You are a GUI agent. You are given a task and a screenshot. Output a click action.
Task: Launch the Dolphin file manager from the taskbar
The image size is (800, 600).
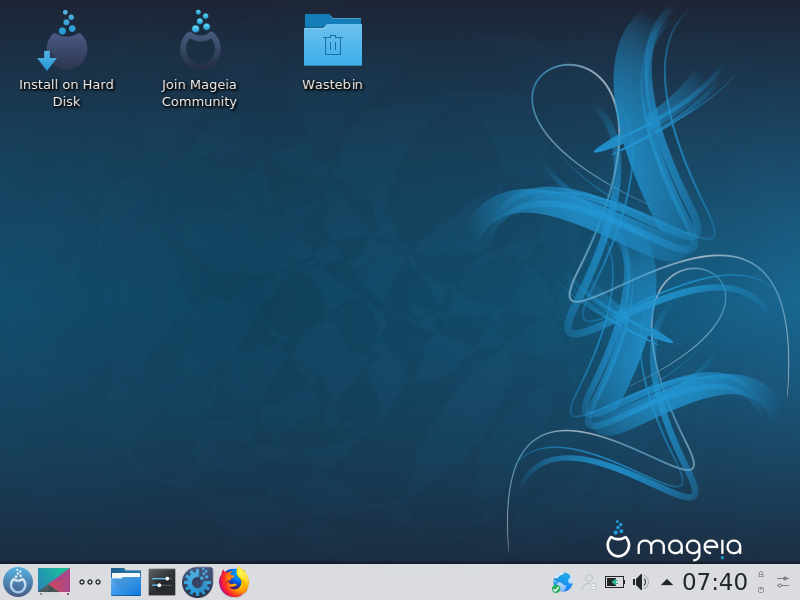(x=126, y=582)
